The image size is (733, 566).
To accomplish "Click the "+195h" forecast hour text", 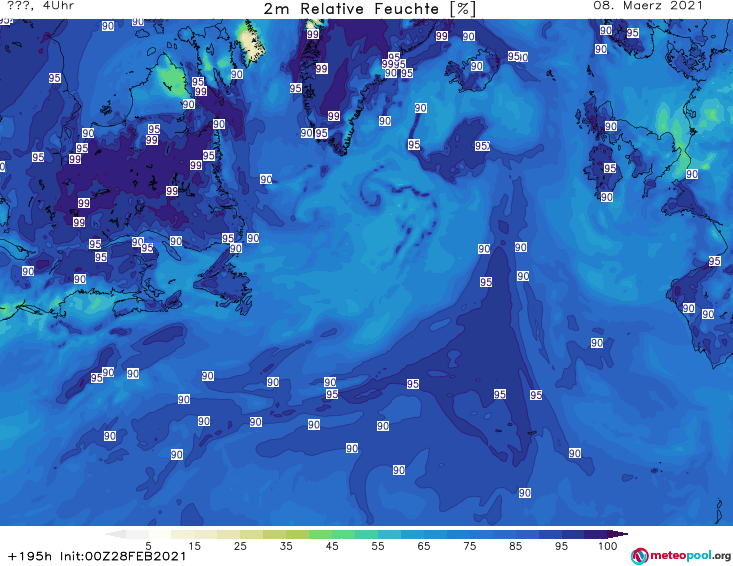I will tap(30, 556).
